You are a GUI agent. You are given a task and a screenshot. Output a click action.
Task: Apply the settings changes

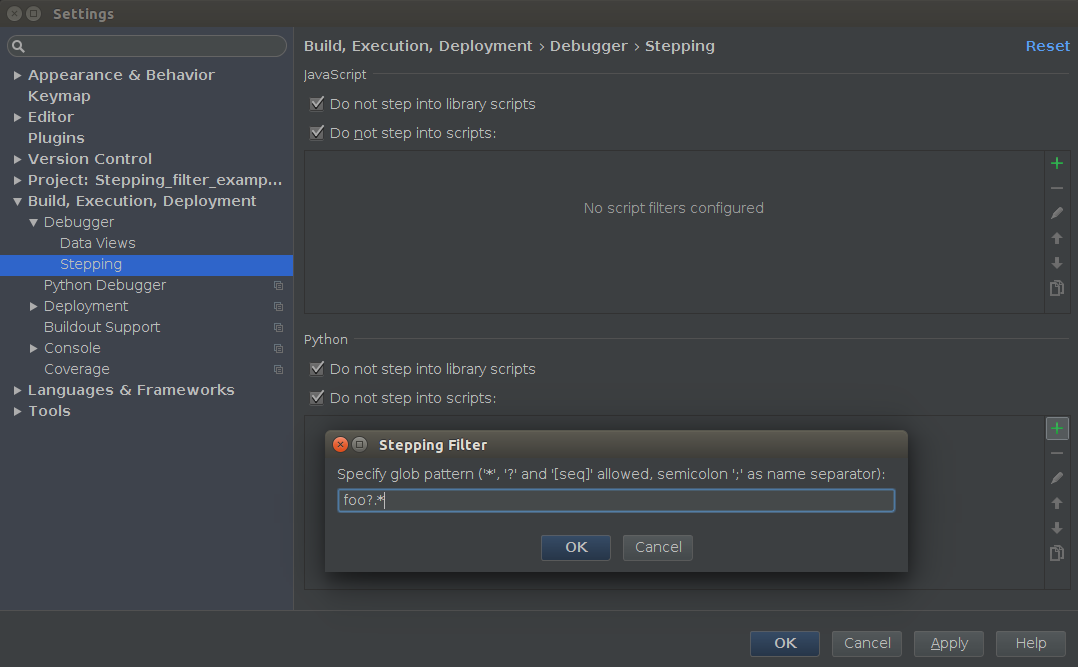[949, 644]
